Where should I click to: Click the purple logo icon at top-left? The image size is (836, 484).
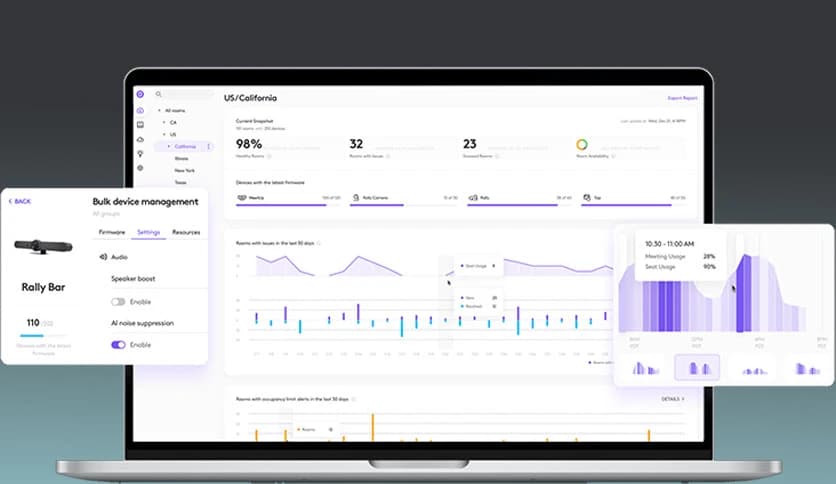pos(140,95)
